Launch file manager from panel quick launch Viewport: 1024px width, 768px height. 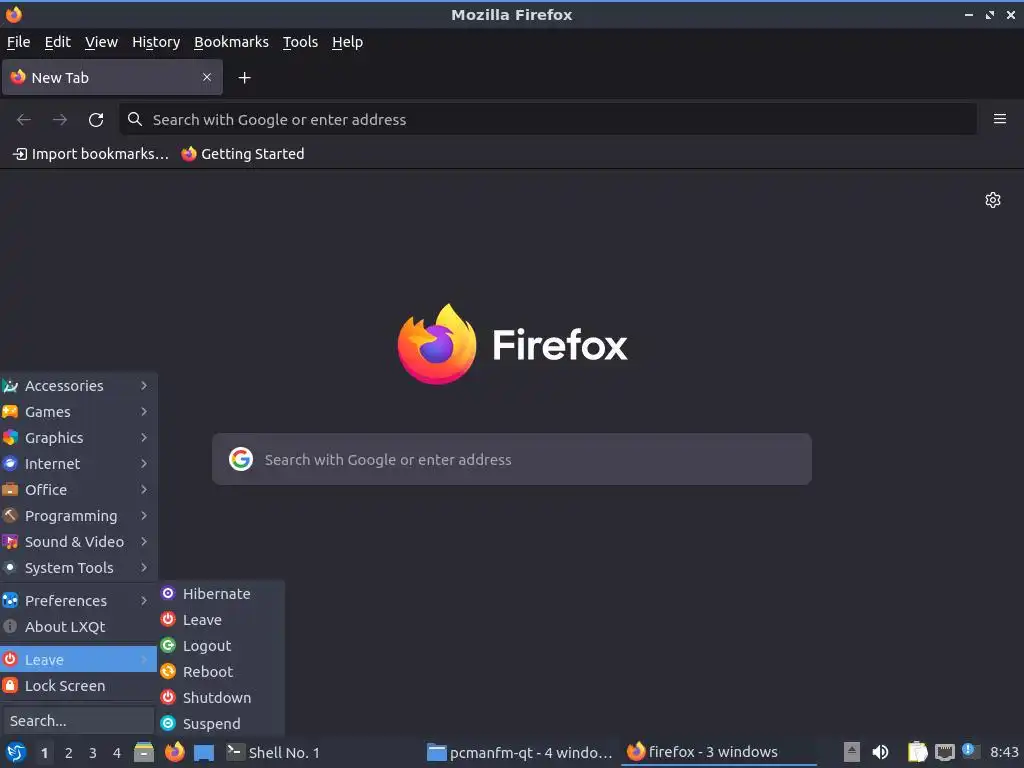pyautogui.click(x=144, y=752)
